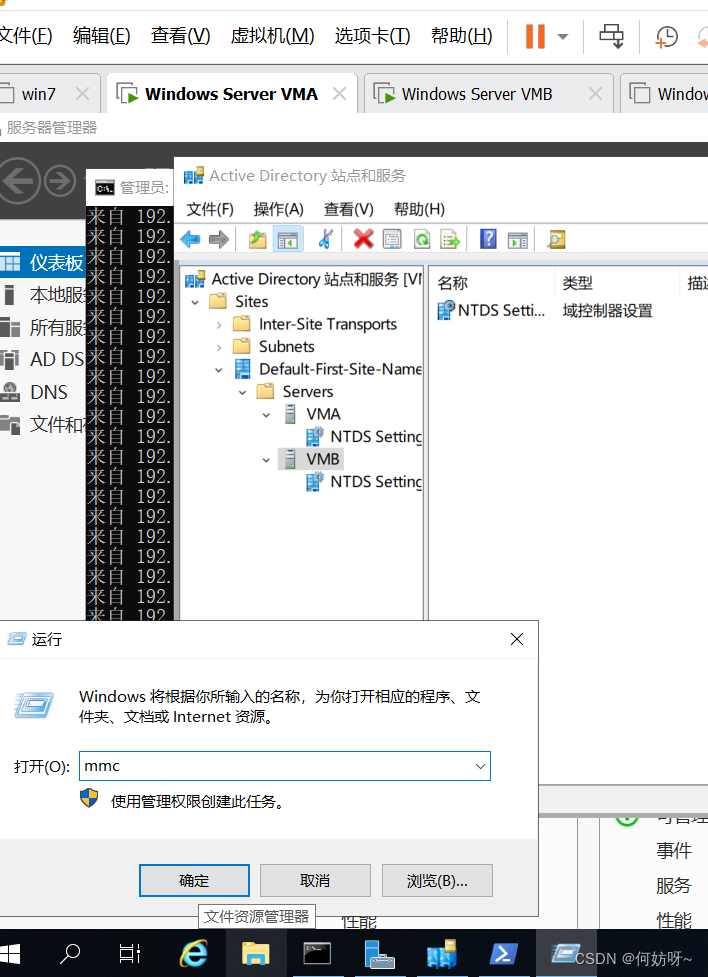Click the Back arrow in AD Sites toolbar
Screen dimensions: 708x977
pyautogui.click(x=191, y=239)
